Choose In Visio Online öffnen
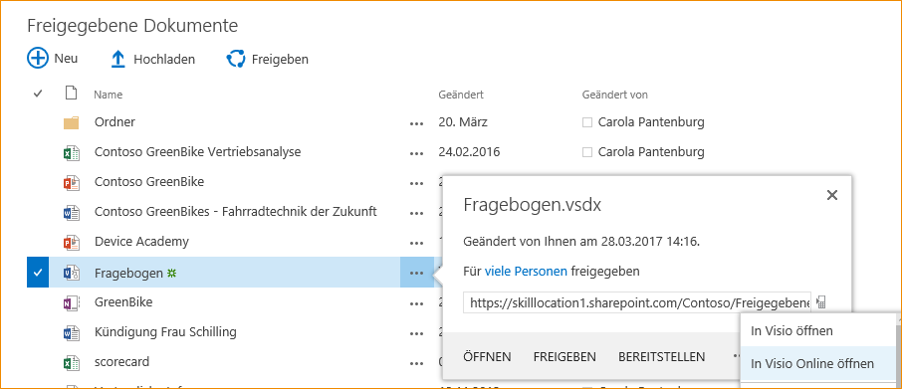The image size is (902, 389). pyautogui.click(x=812, y=364)
